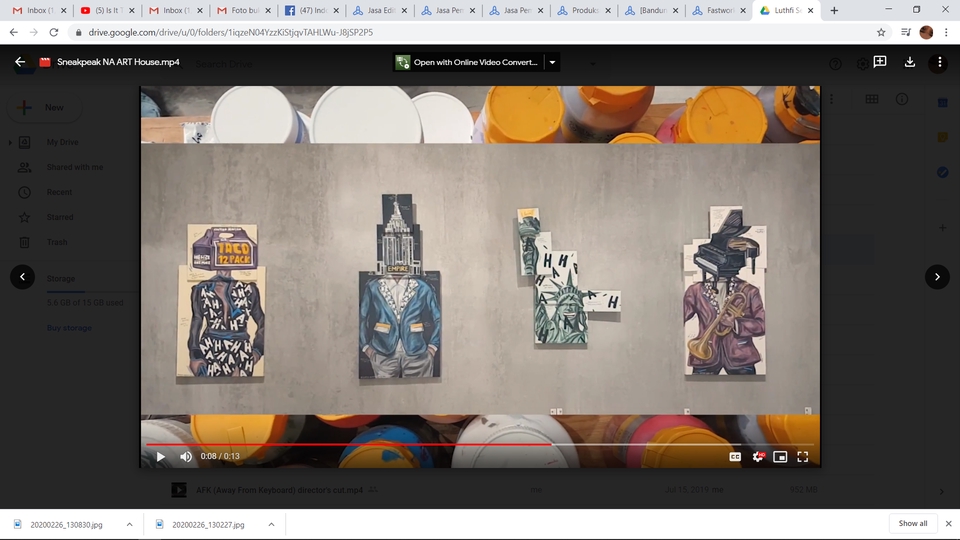960x540 pixels.
Task: Open Recent files list
Action: click(x=59, y=192)
